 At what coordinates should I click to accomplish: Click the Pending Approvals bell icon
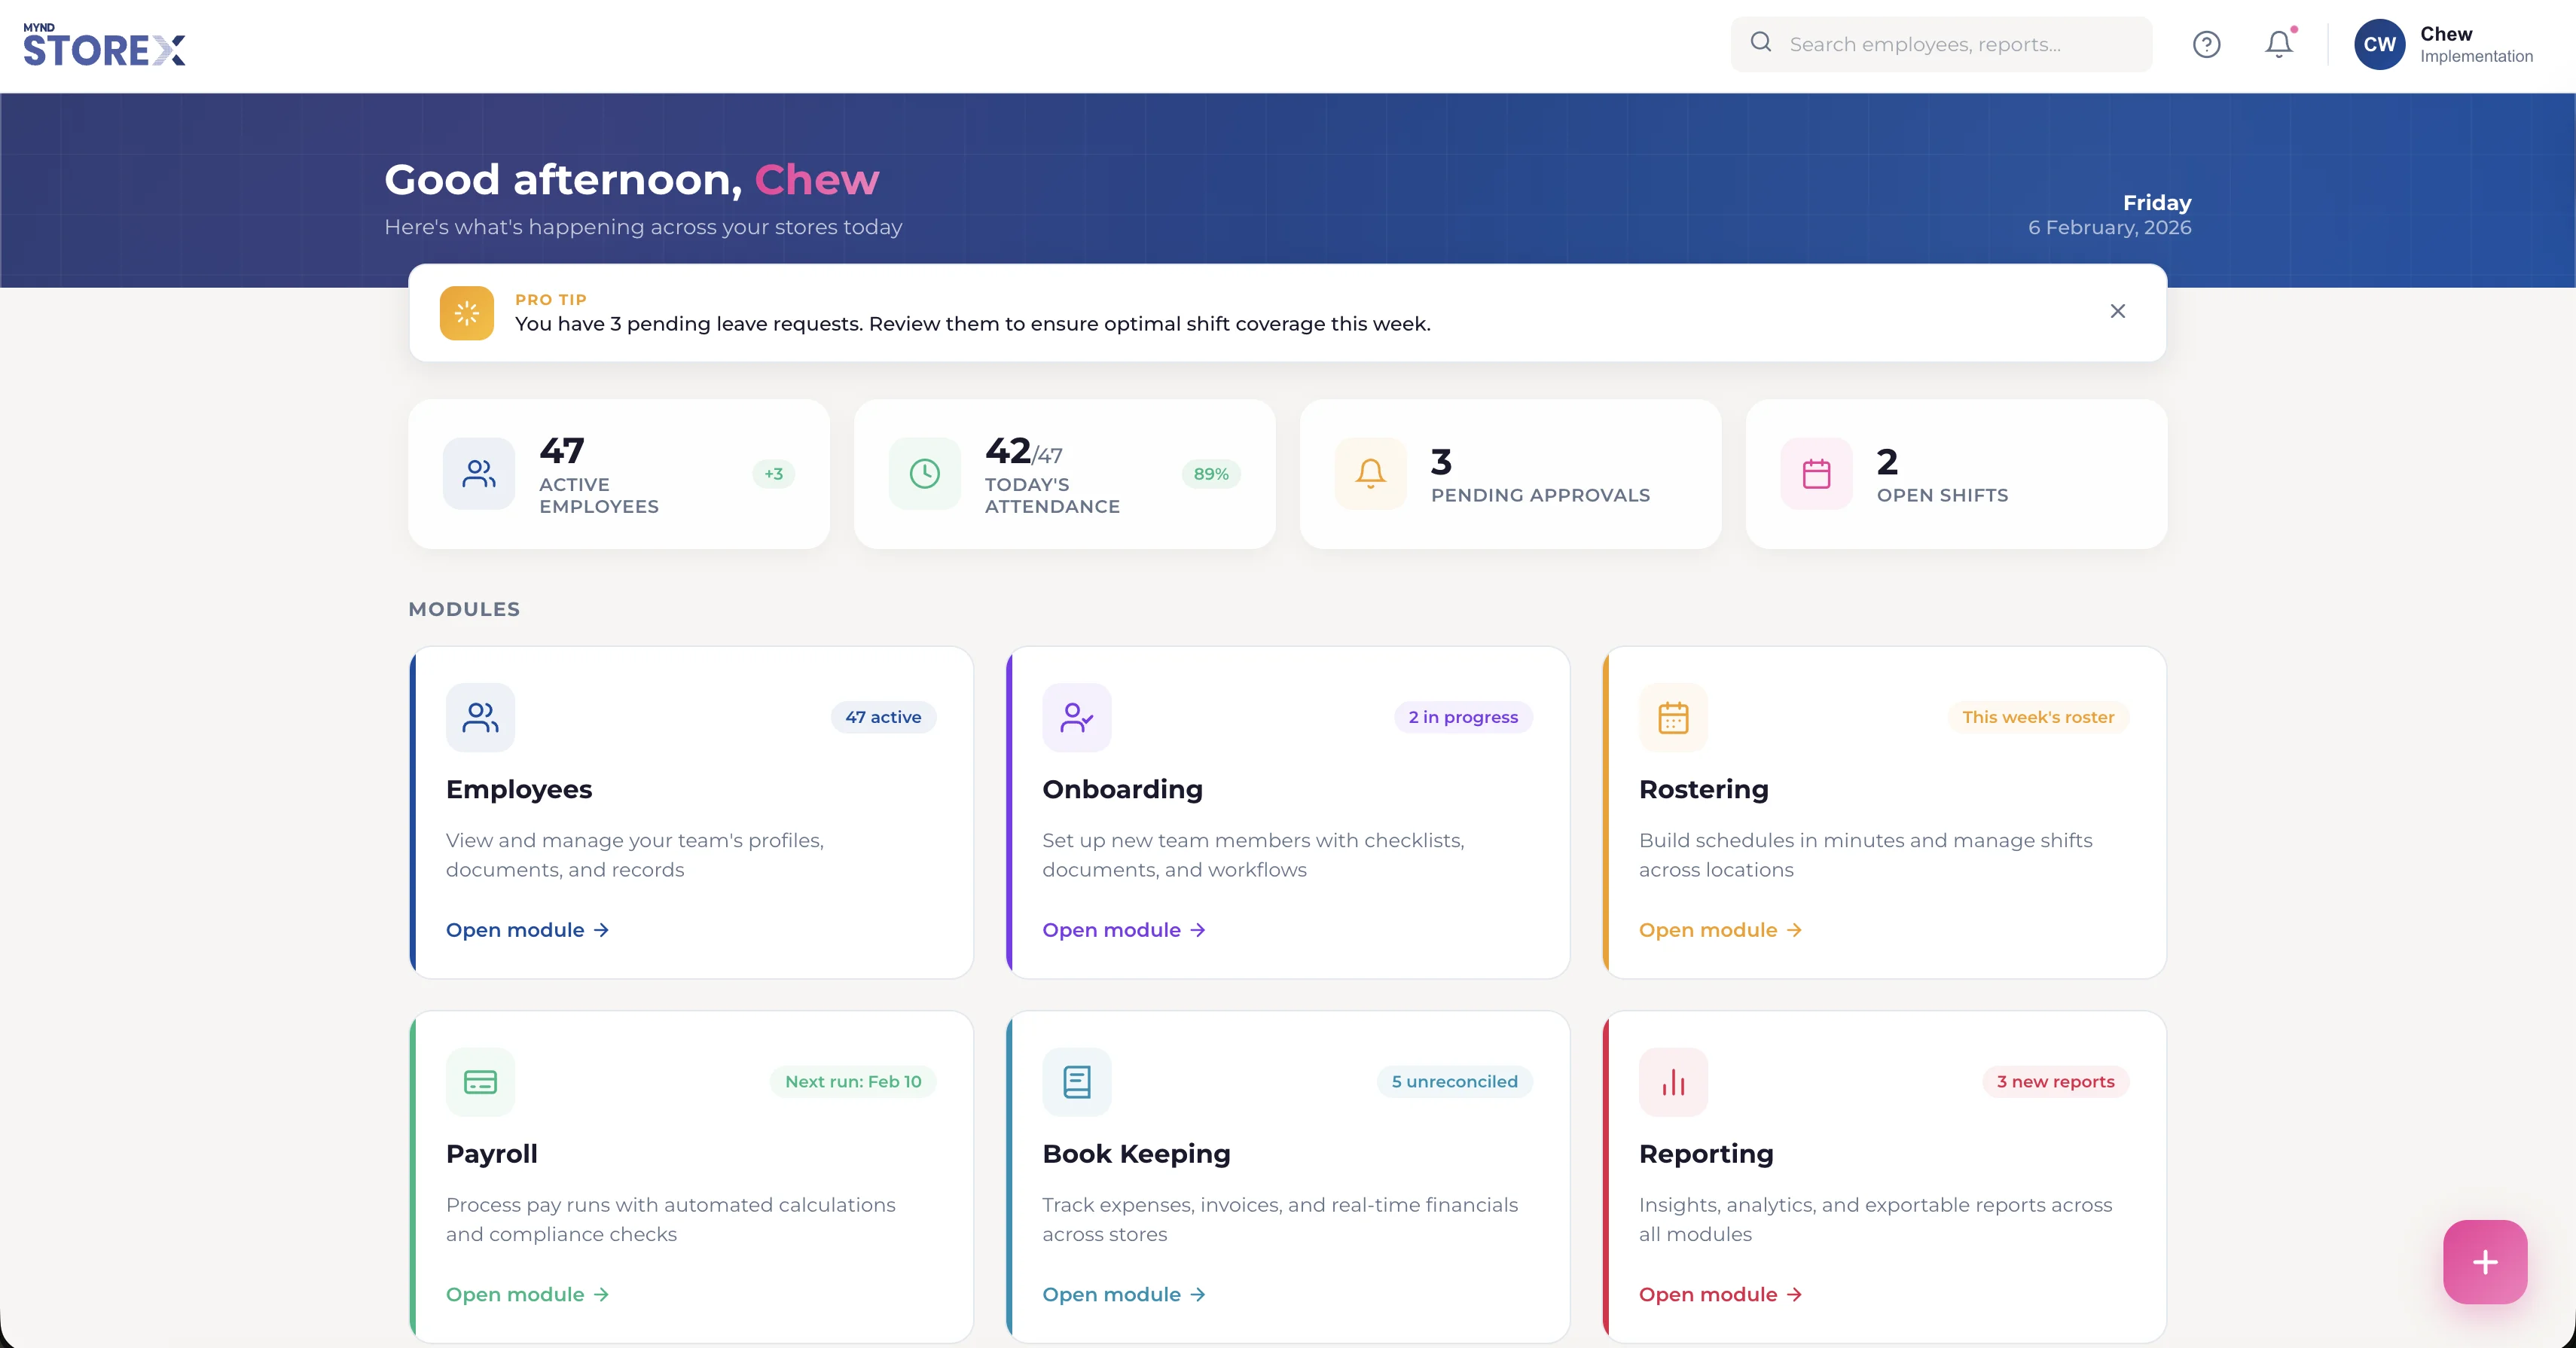[x=1369, y=474]
